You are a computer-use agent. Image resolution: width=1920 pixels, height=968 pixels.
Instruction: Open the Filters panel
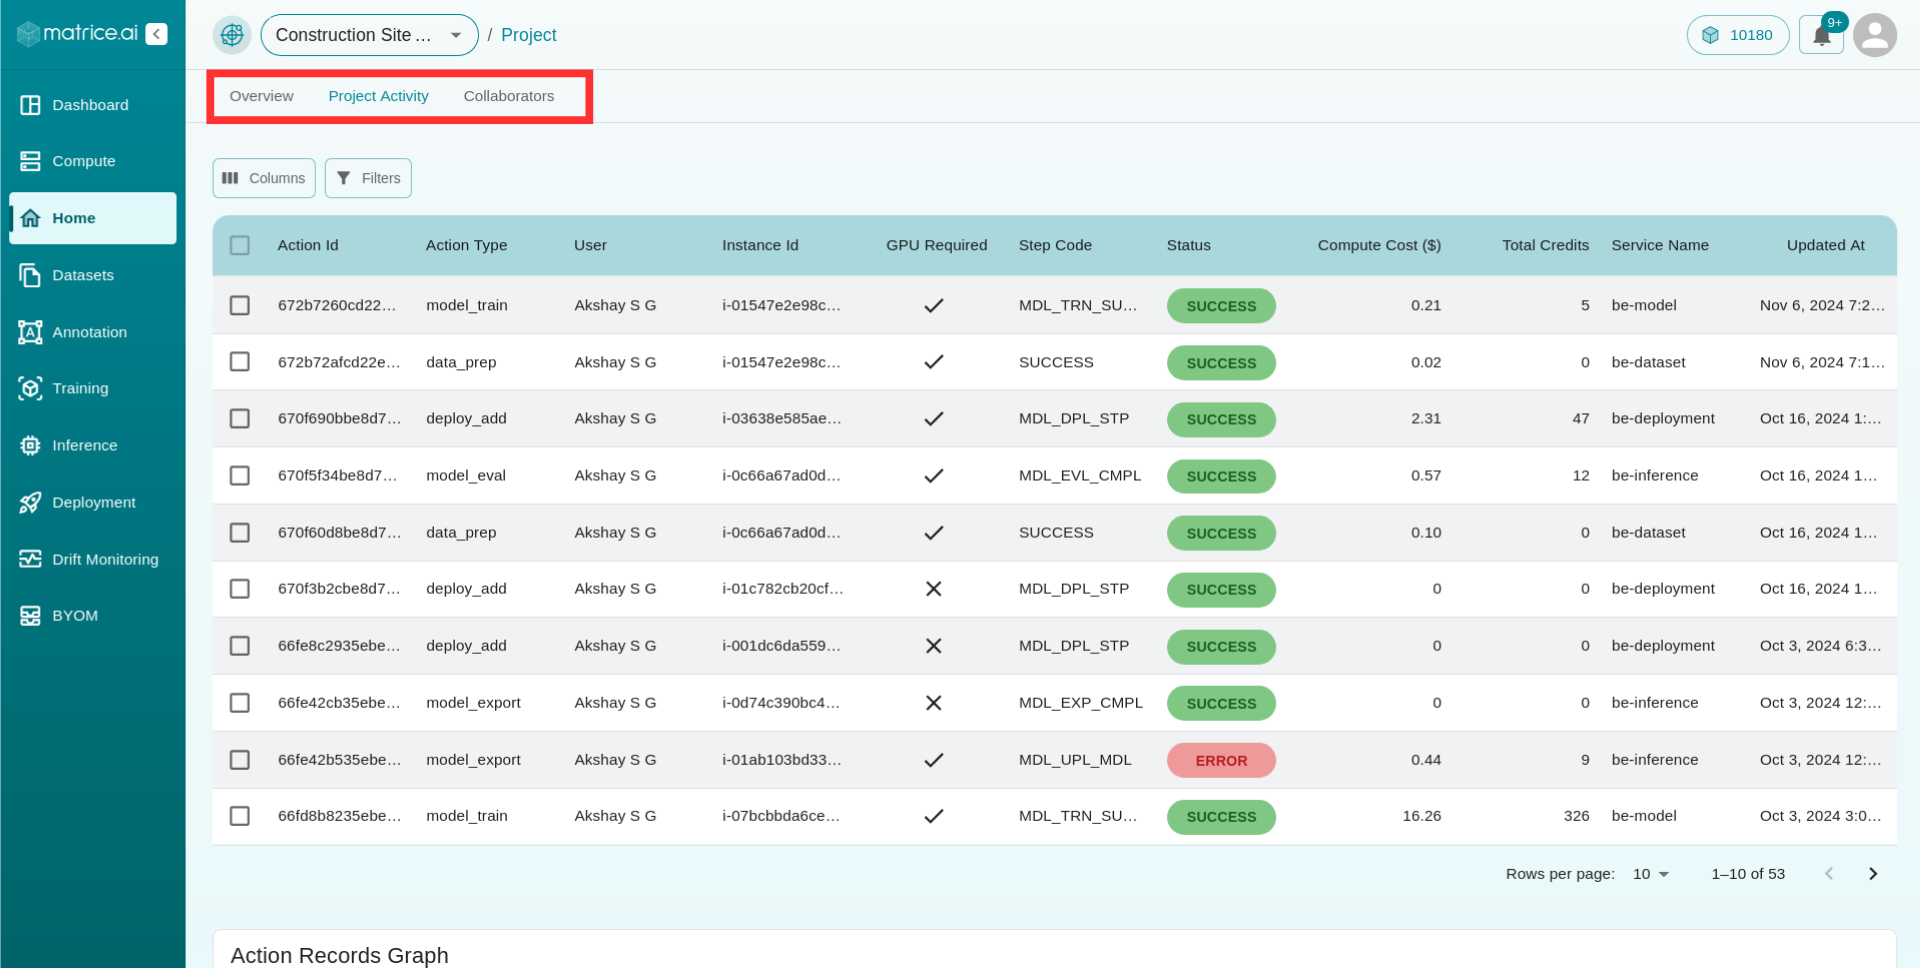click(368, 178)
